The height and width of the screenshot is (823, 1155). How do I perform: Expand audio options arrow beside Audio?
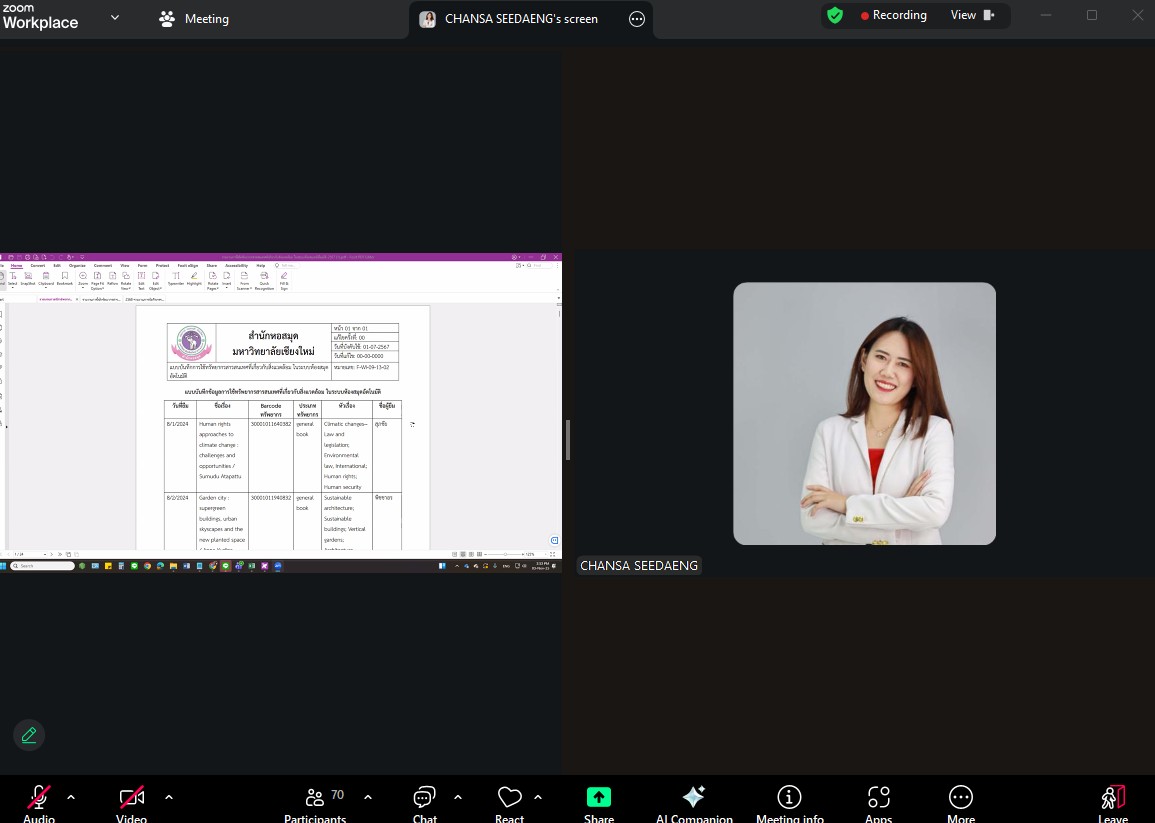71,797
